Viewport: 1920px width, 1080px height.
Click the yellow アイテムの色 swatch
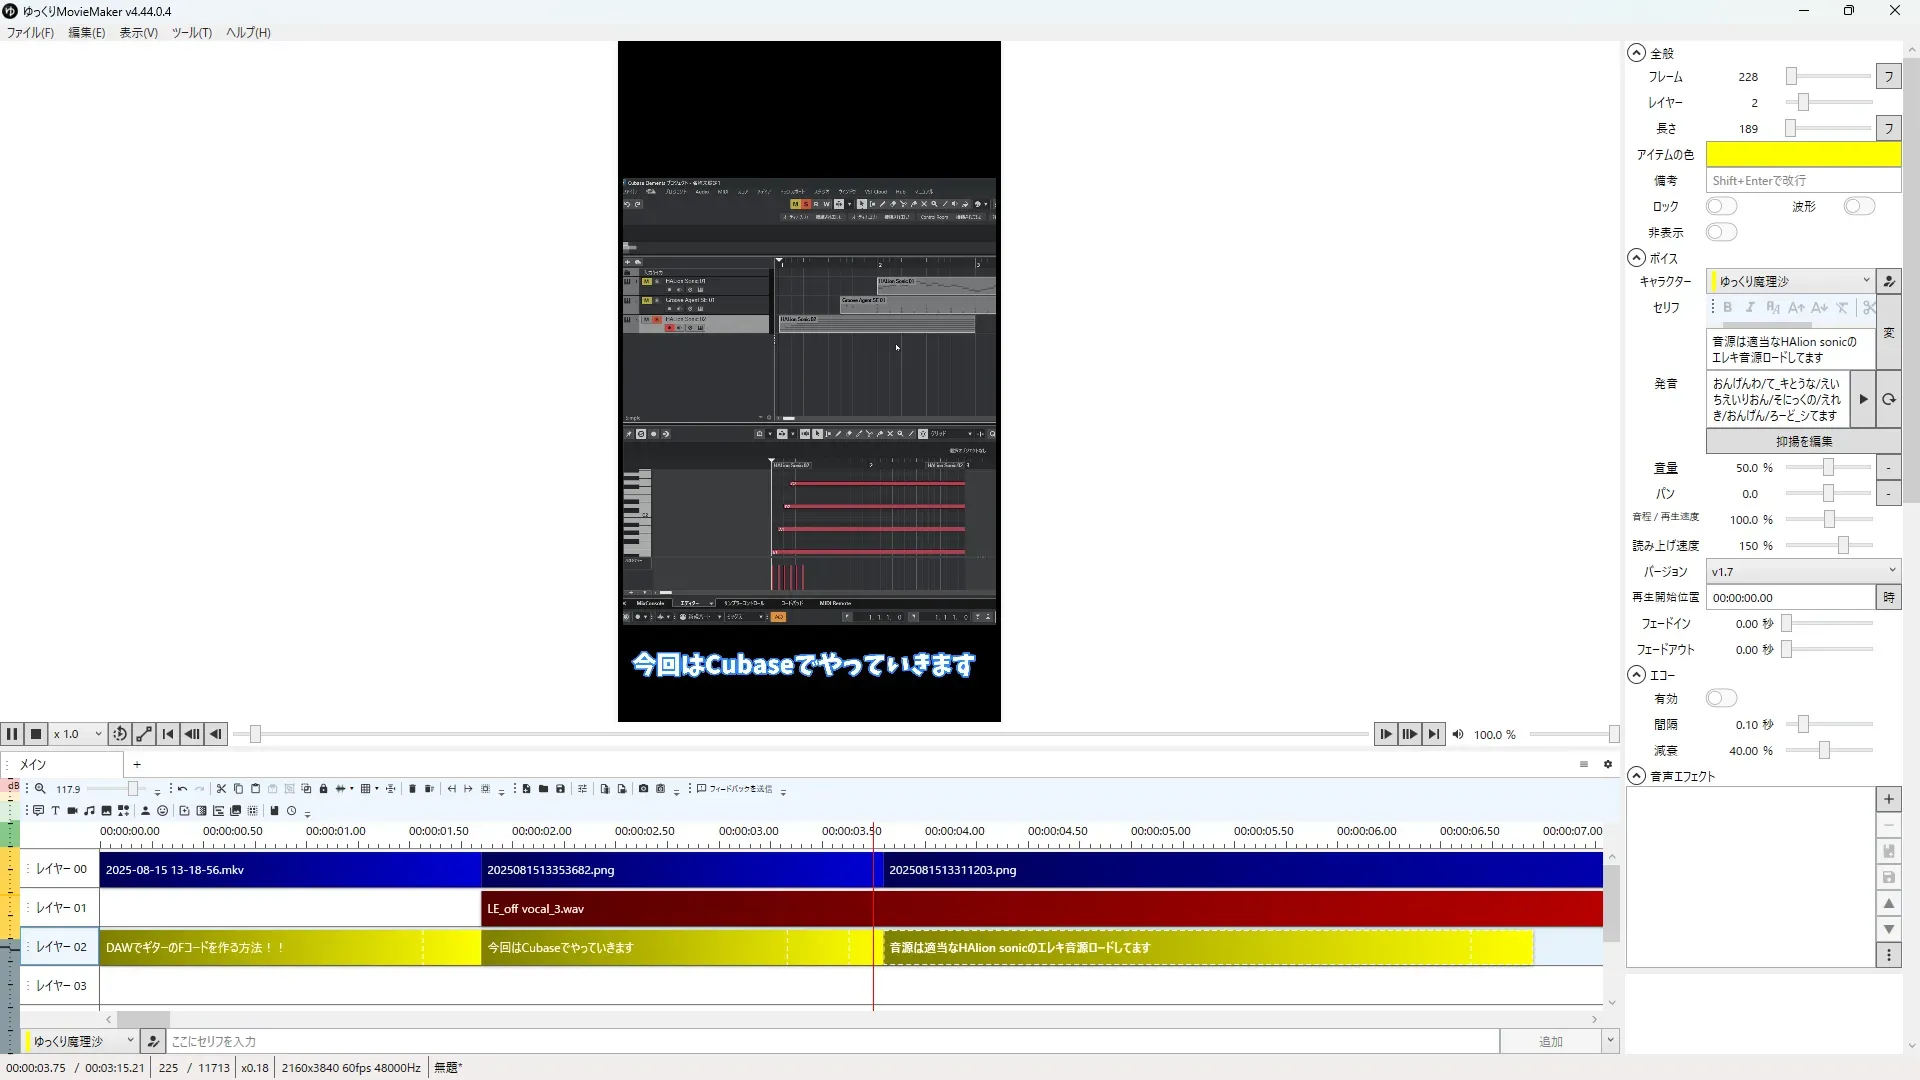pyautogui.click(x=1802, y=154)
